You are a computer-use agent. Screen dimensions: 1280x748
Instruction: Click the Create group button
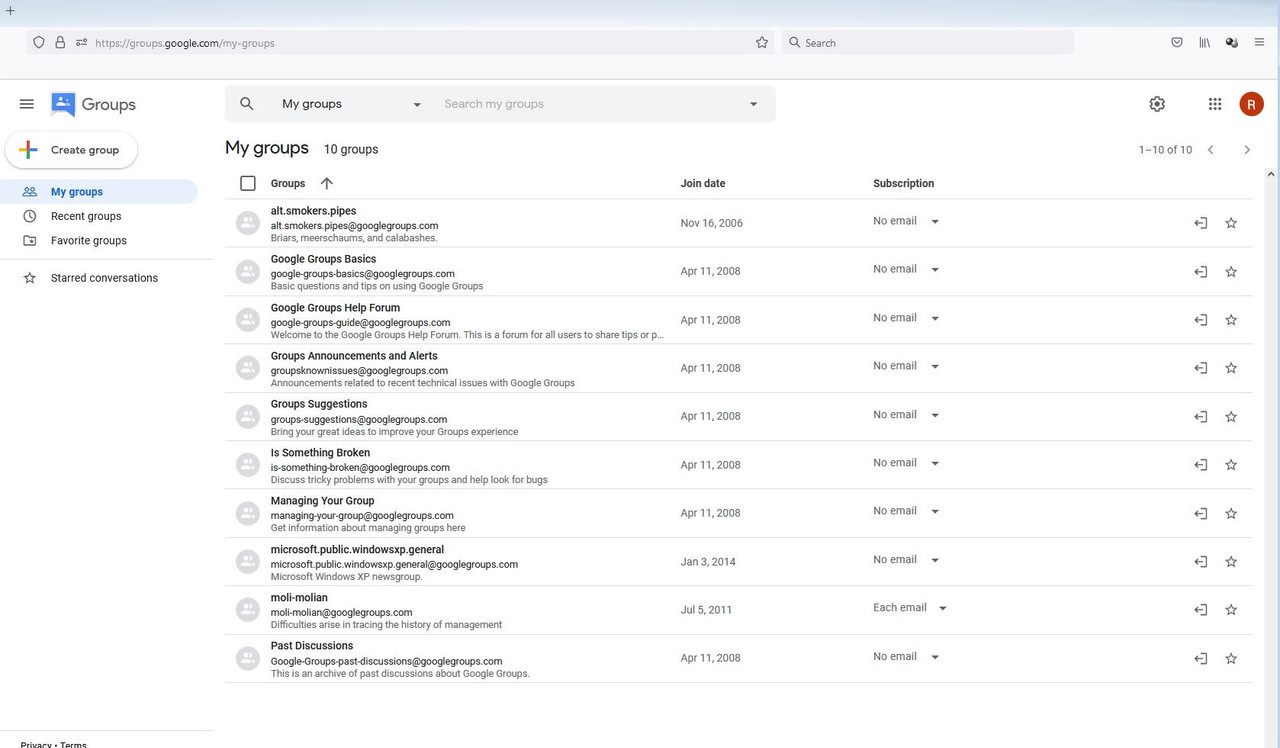72,150
